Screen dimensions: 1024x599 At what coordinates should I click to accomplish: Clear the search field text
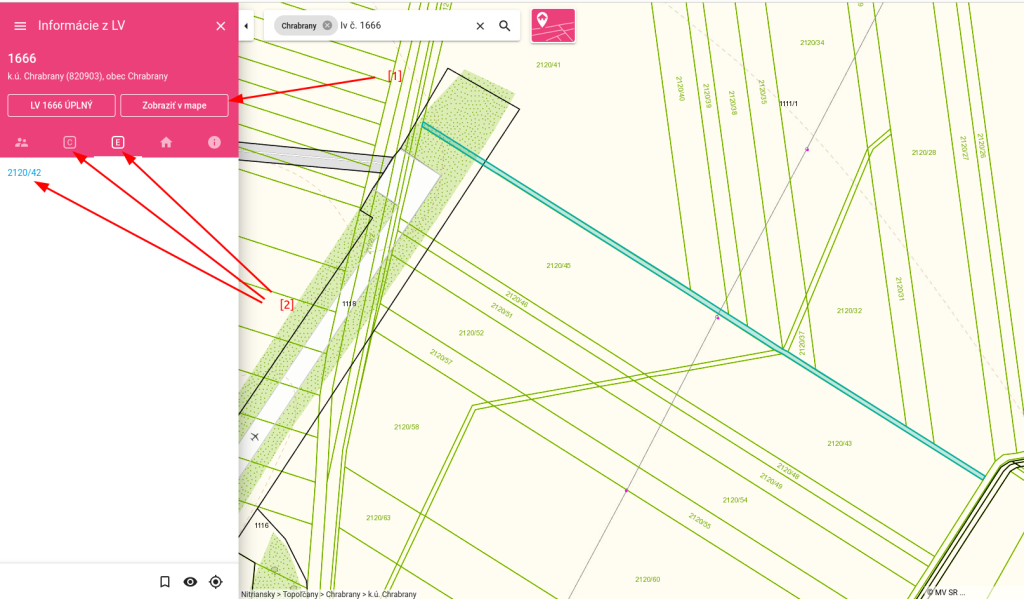coord(480,26)
